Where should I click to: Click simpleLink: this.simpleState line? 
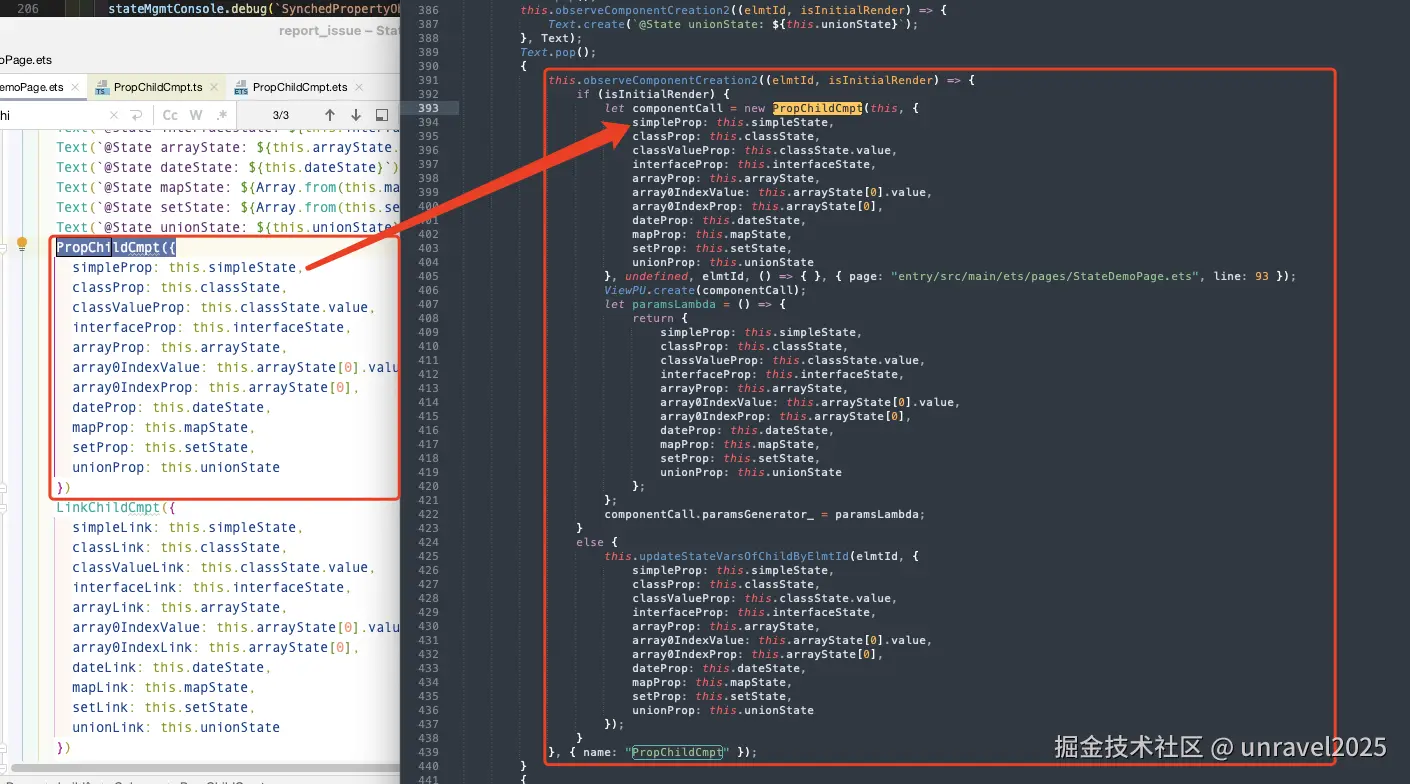point(187,527)
